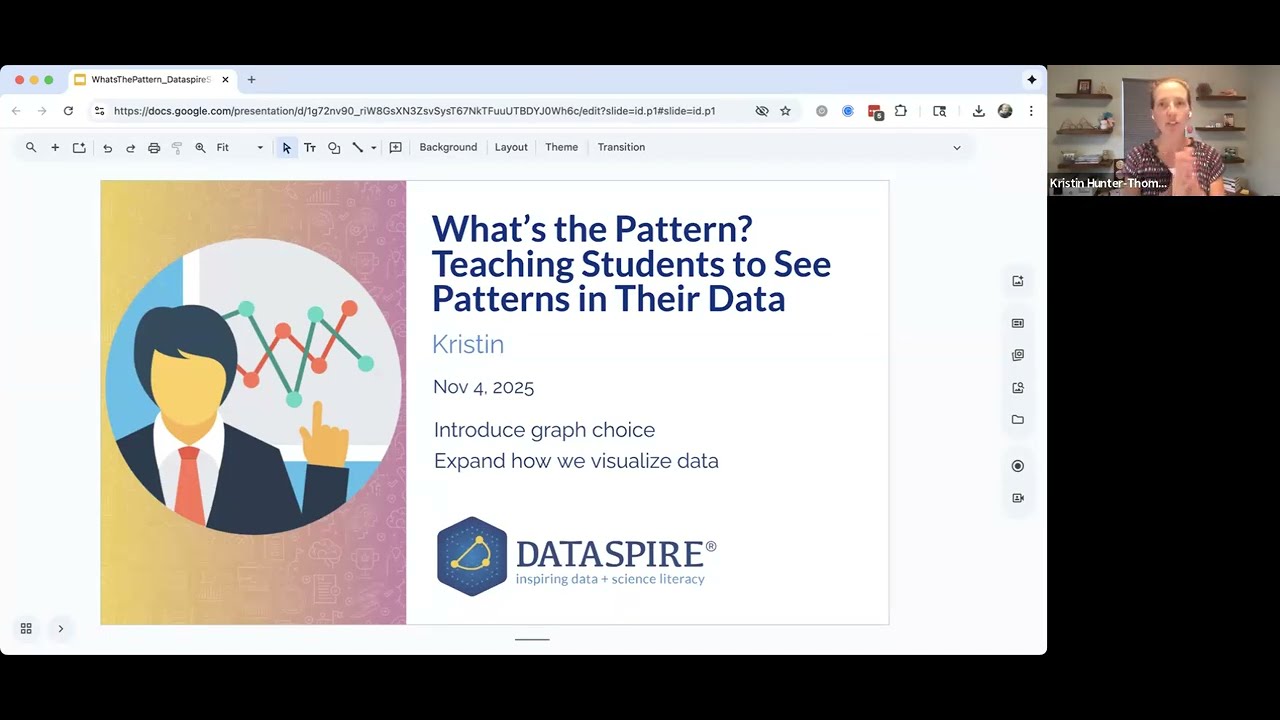1280x720 pixels.
Task: View site information icon in address bar
Action: click(99, 111)
